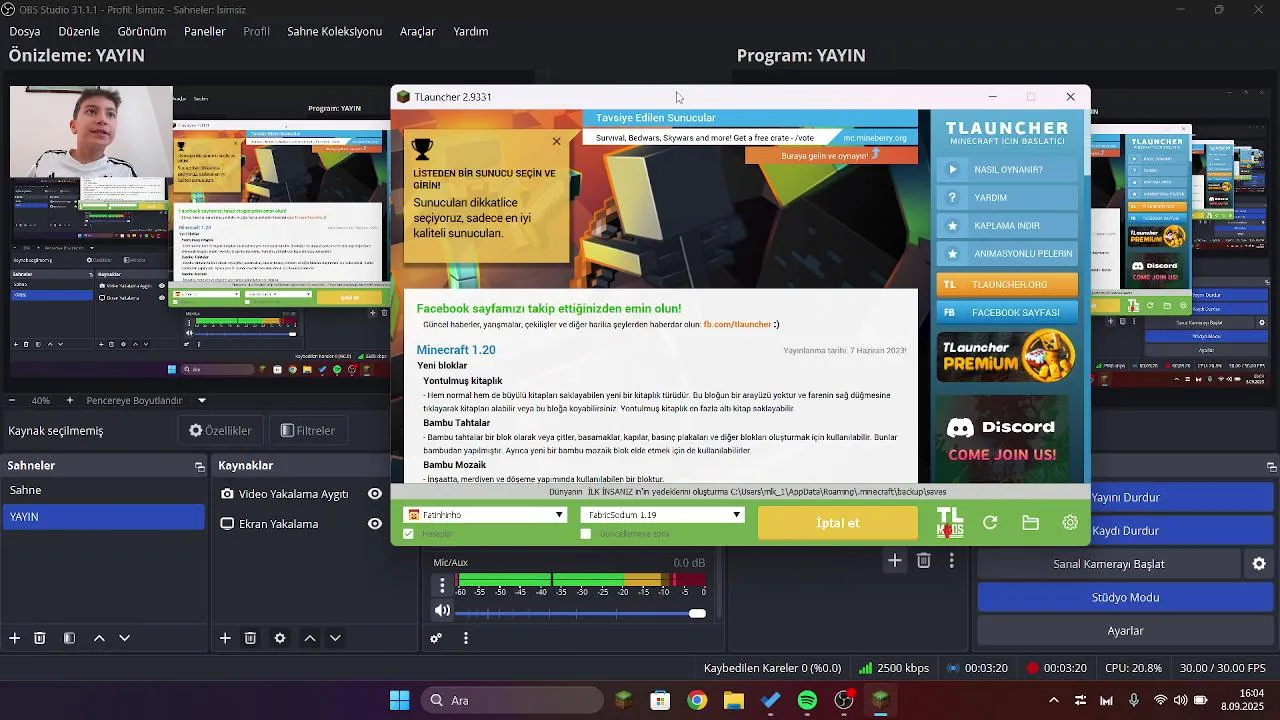
Task: Move the scene up with the Sahneler up arrow
Action: coord(99,638)
